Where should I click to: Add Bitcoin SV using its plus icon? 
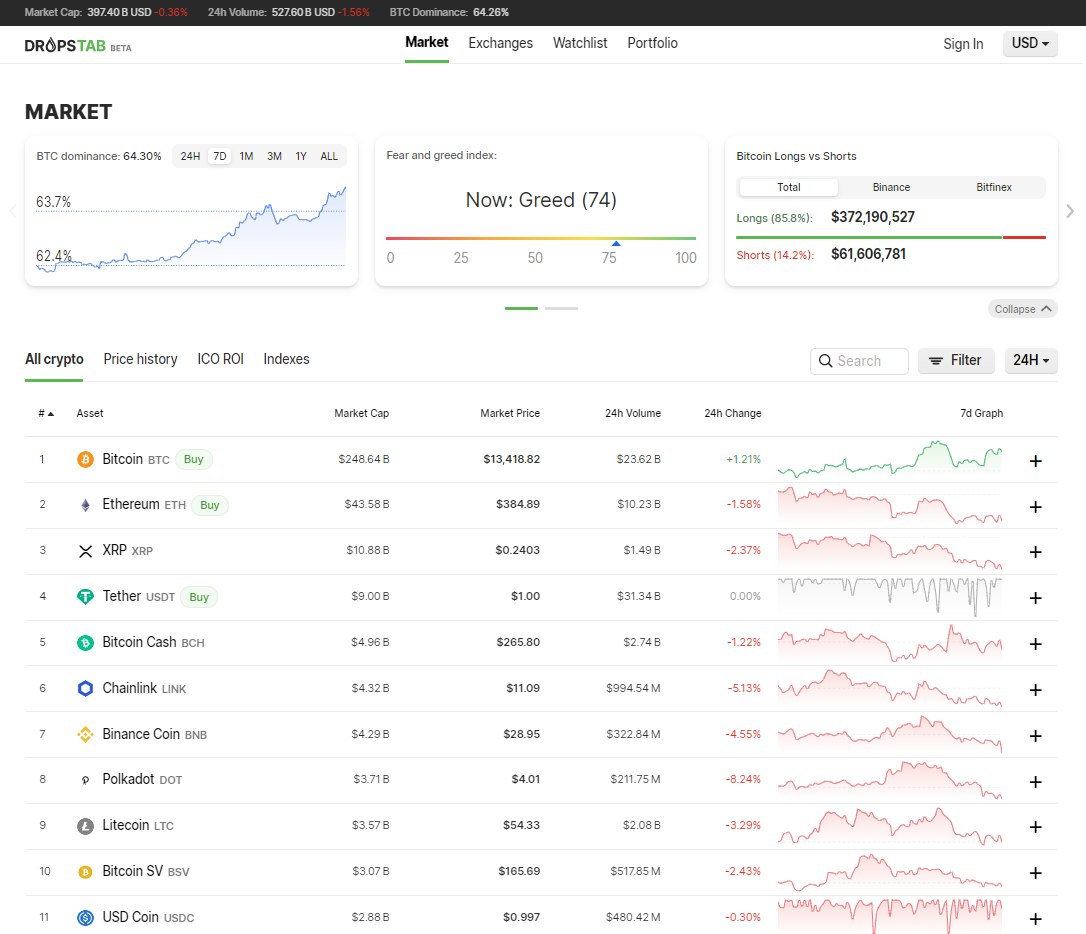(x=1035, y=873)
